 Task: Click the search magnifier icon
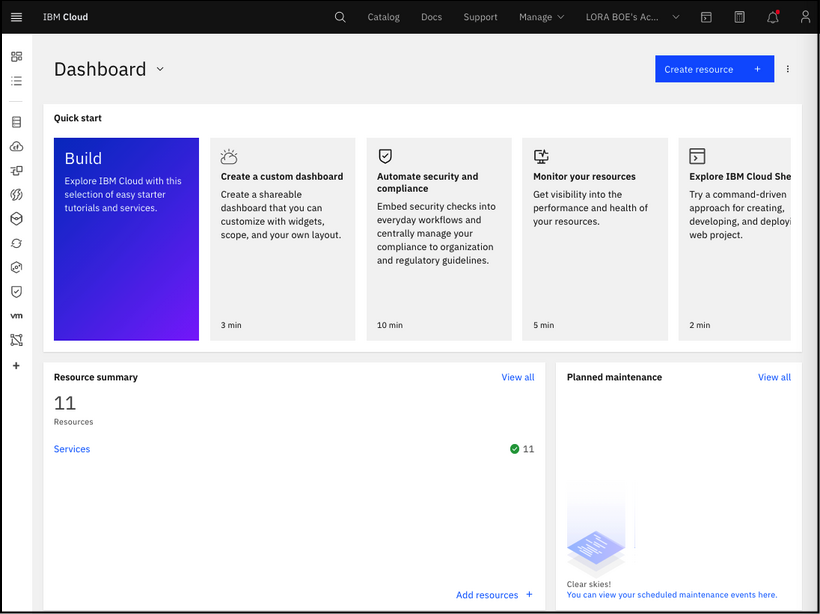(340, 17)
